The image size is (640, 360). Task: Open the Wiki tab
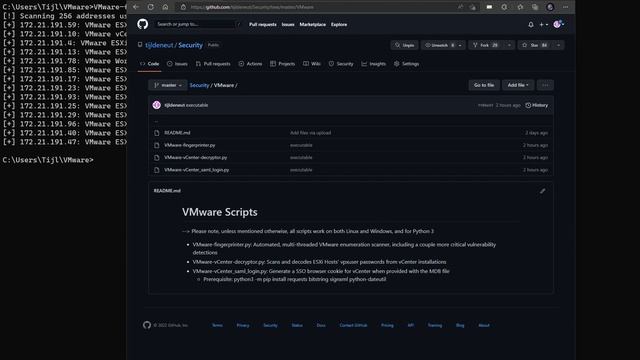click(x=312, y=64)
